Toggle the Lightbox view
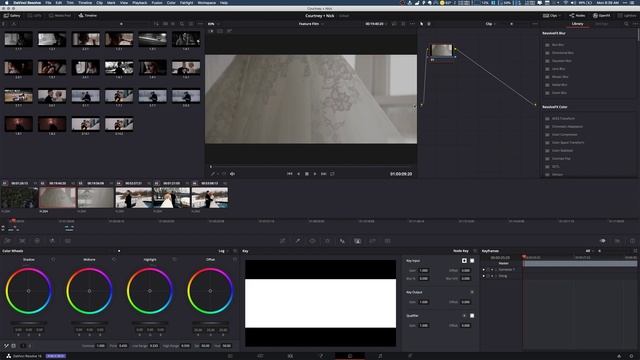 pos(627,16)
